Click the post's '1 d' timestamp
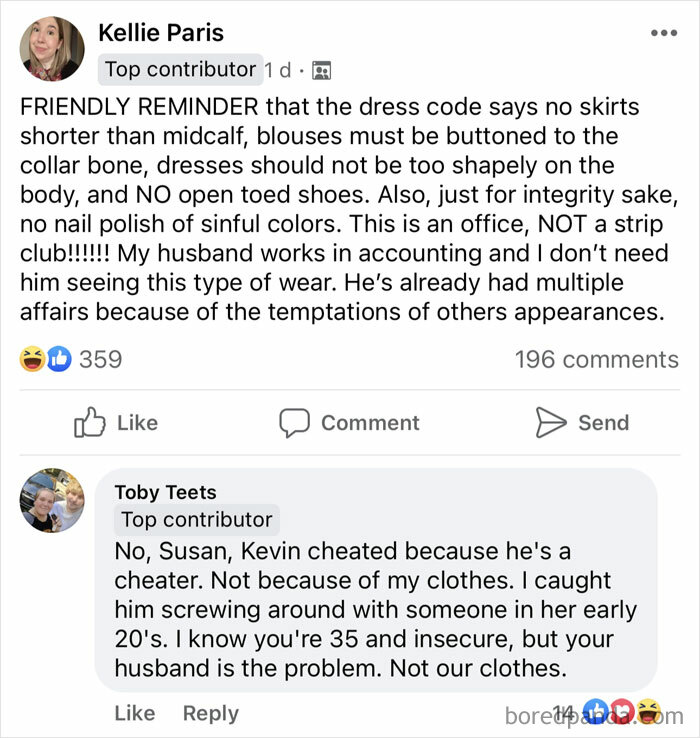Viewport: 700px width, 738px height. point(279,70)
